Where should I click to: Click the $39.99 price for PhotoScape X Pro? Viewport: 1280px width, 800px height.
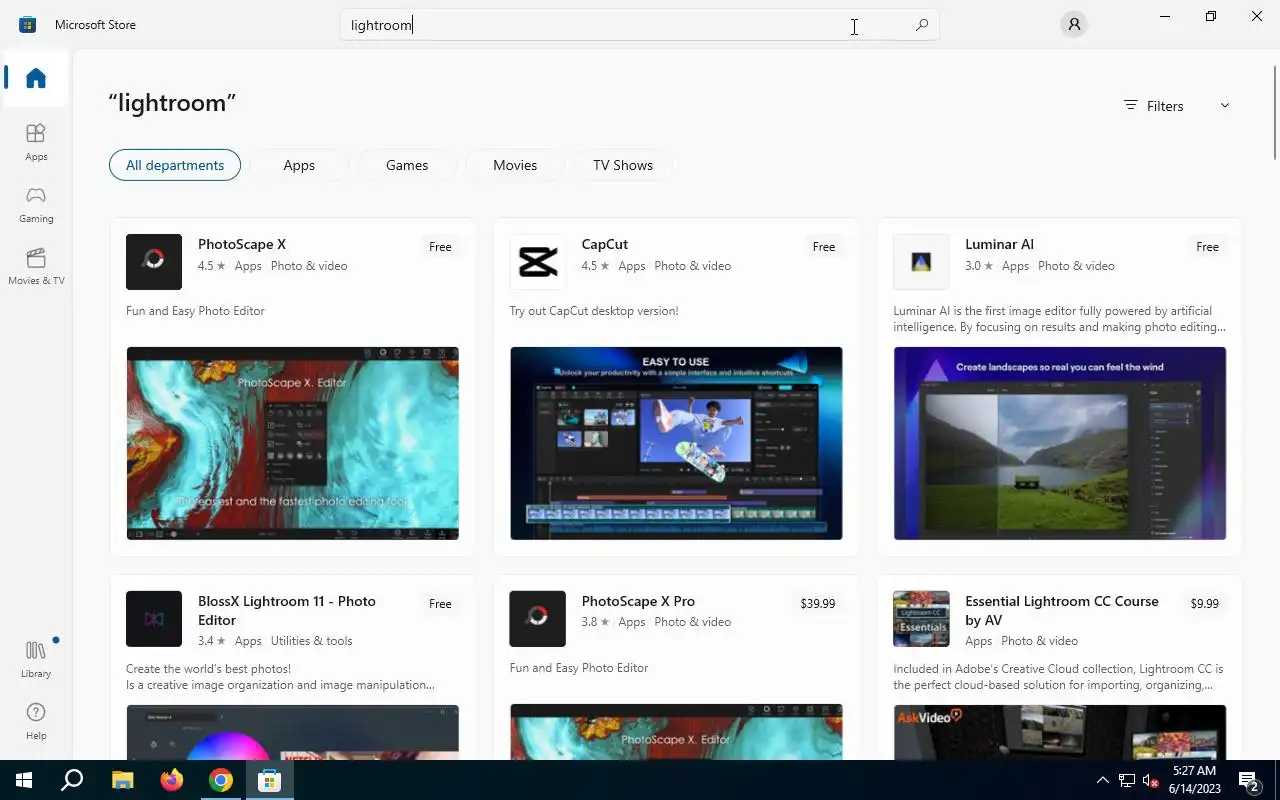[x=818, y=604]
